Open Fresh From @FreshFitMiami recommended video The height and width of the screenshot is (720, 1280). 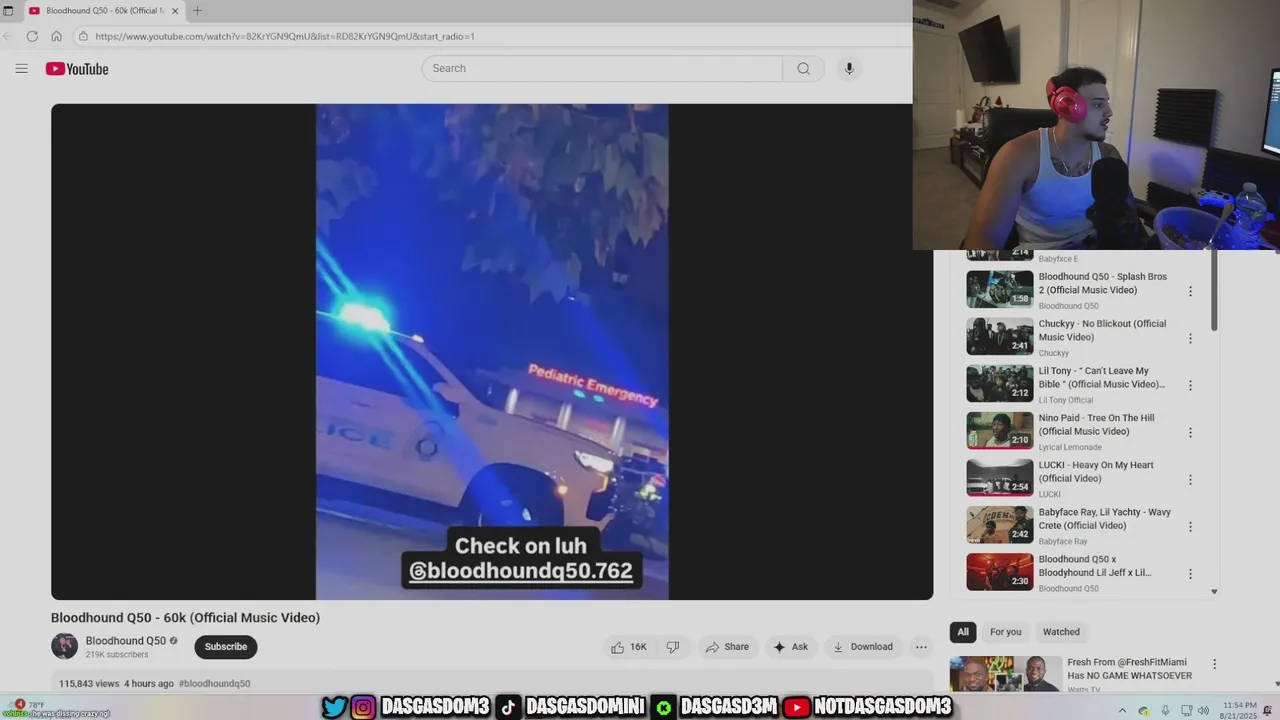pyautogui.click(x=1129, y=669)
